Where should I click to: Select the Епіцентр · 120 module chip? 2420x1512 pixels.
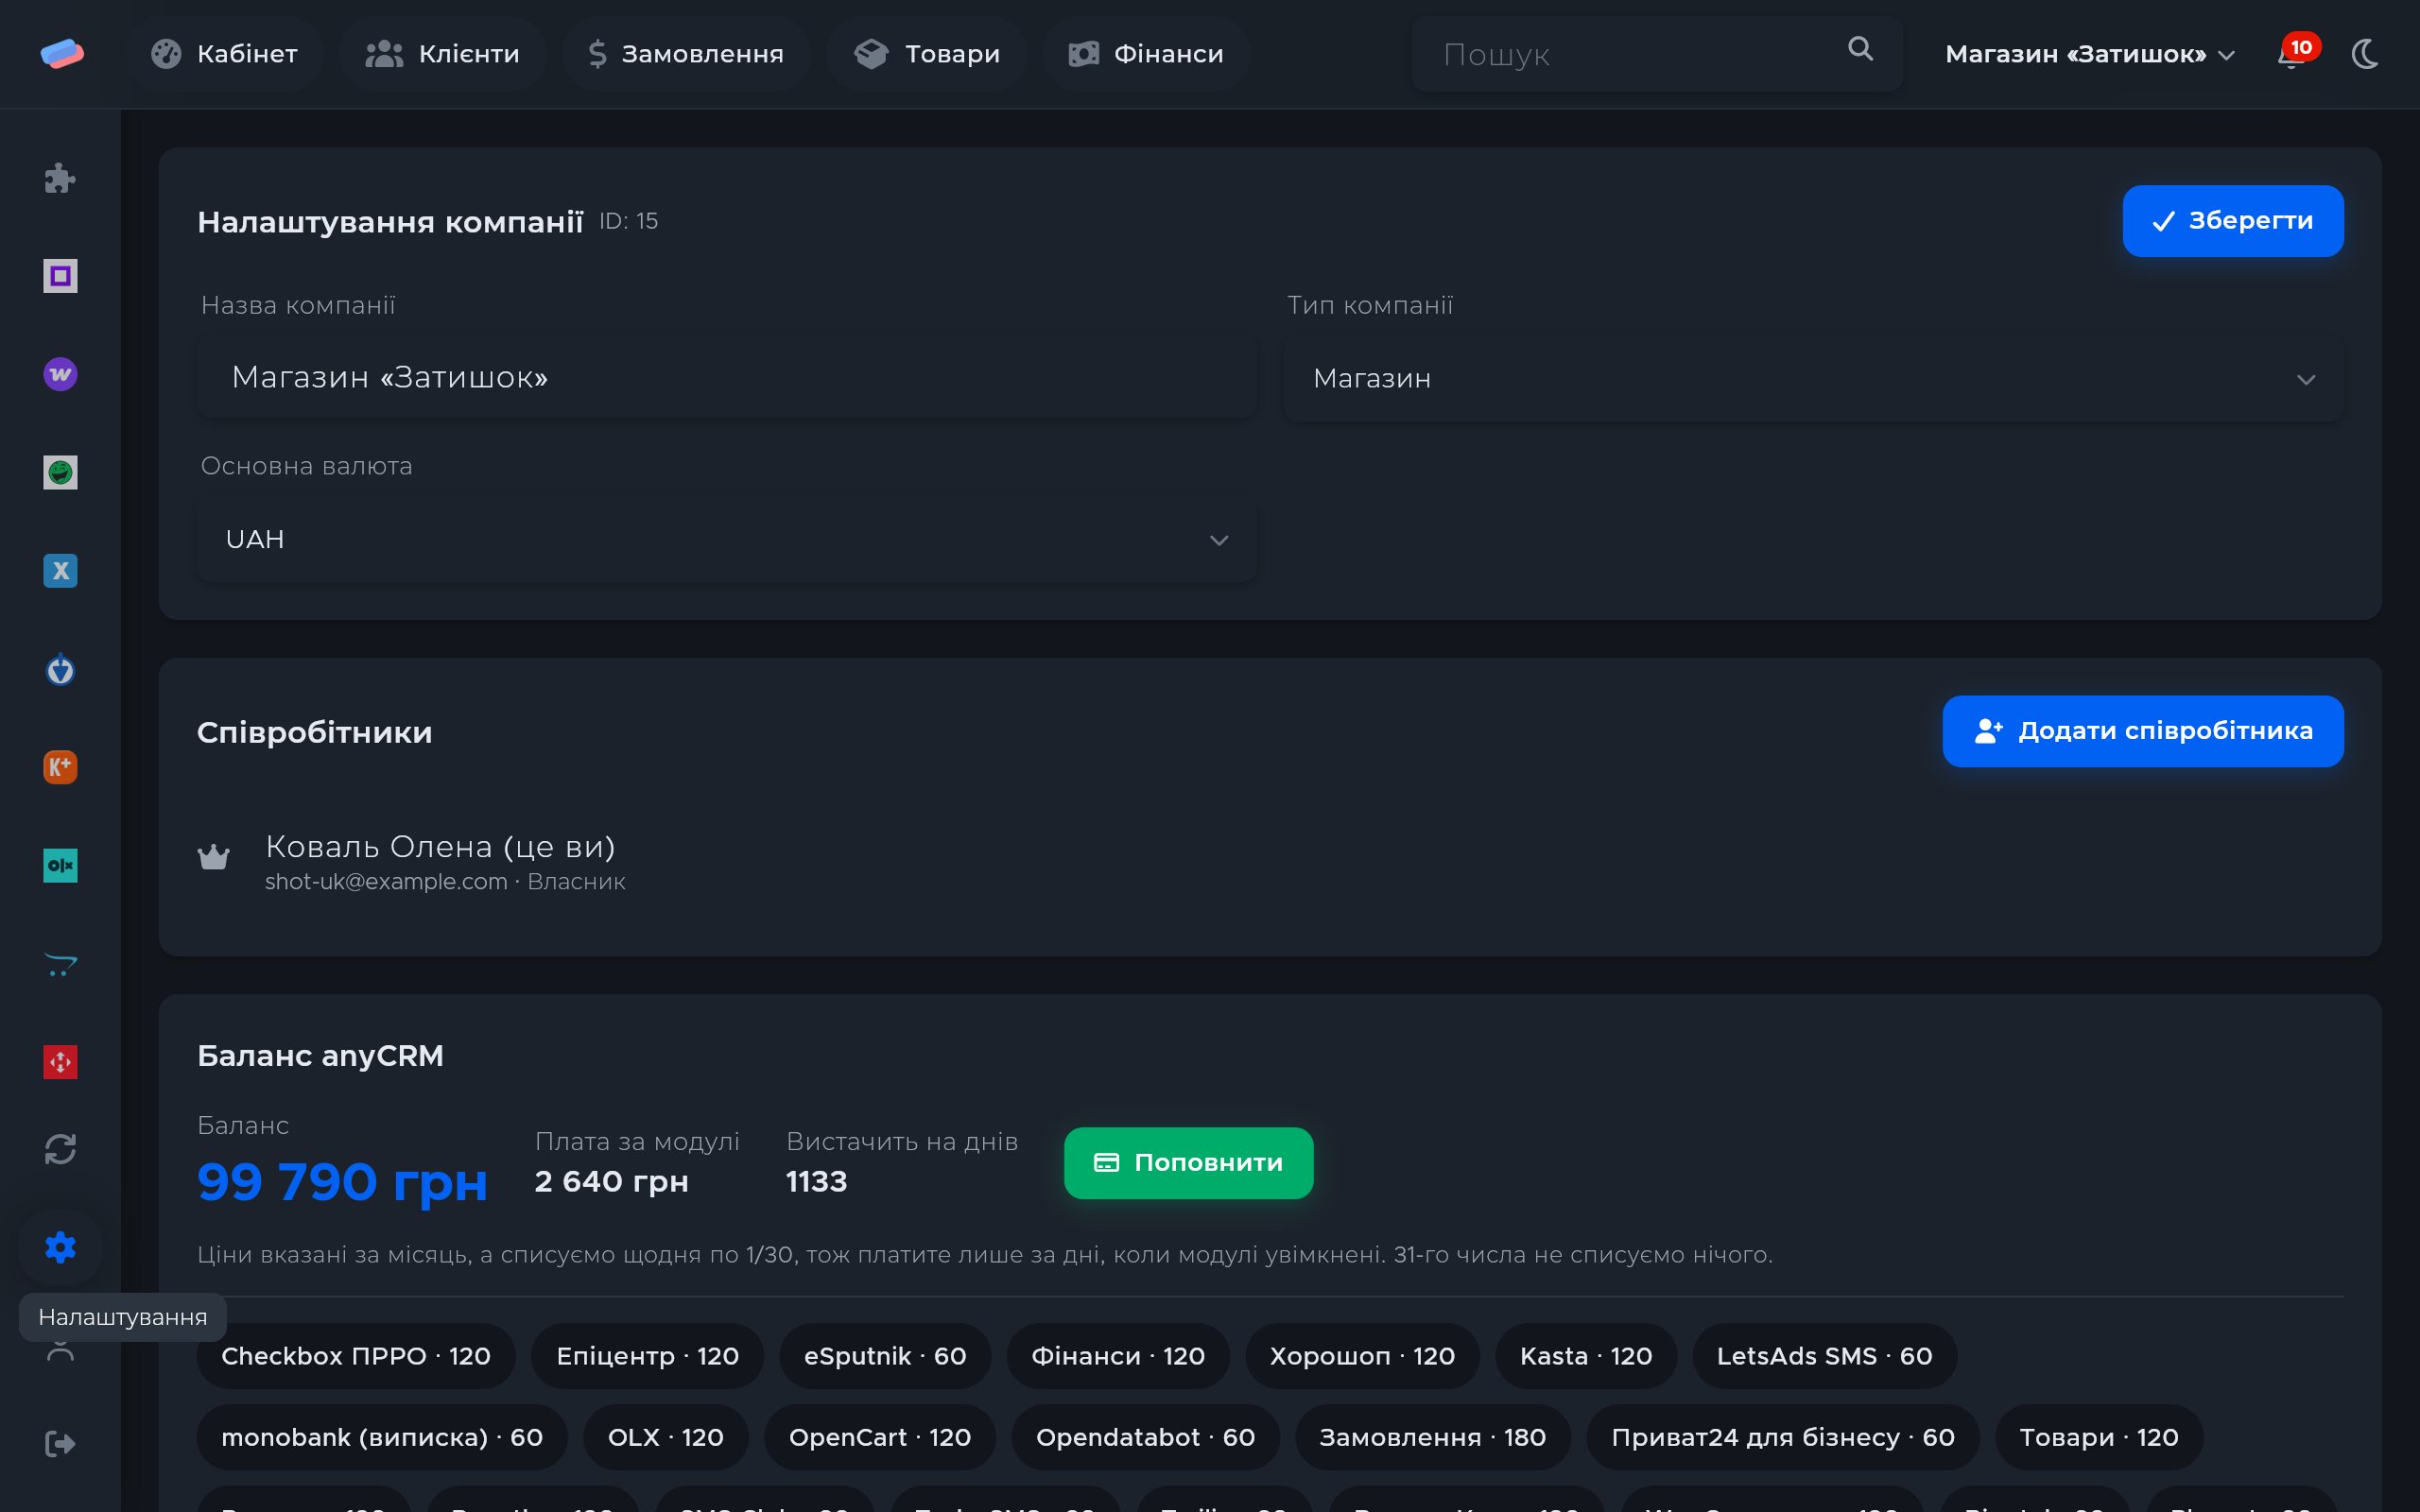coord(647,1356)
